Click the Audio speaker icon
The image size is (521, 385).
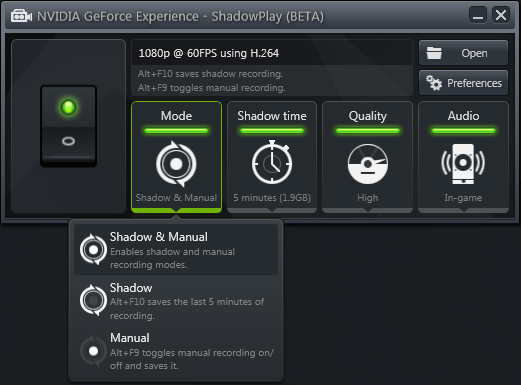pyautogui.click(x=463, y=164)
